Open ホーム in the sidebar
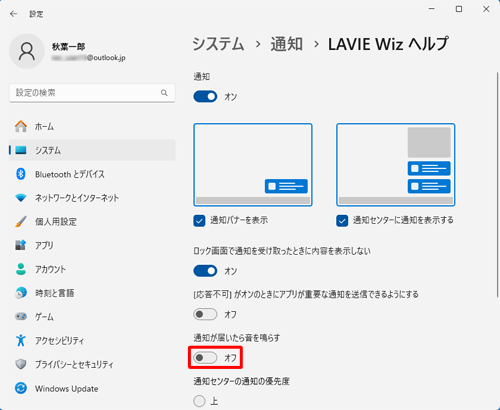 92,126
